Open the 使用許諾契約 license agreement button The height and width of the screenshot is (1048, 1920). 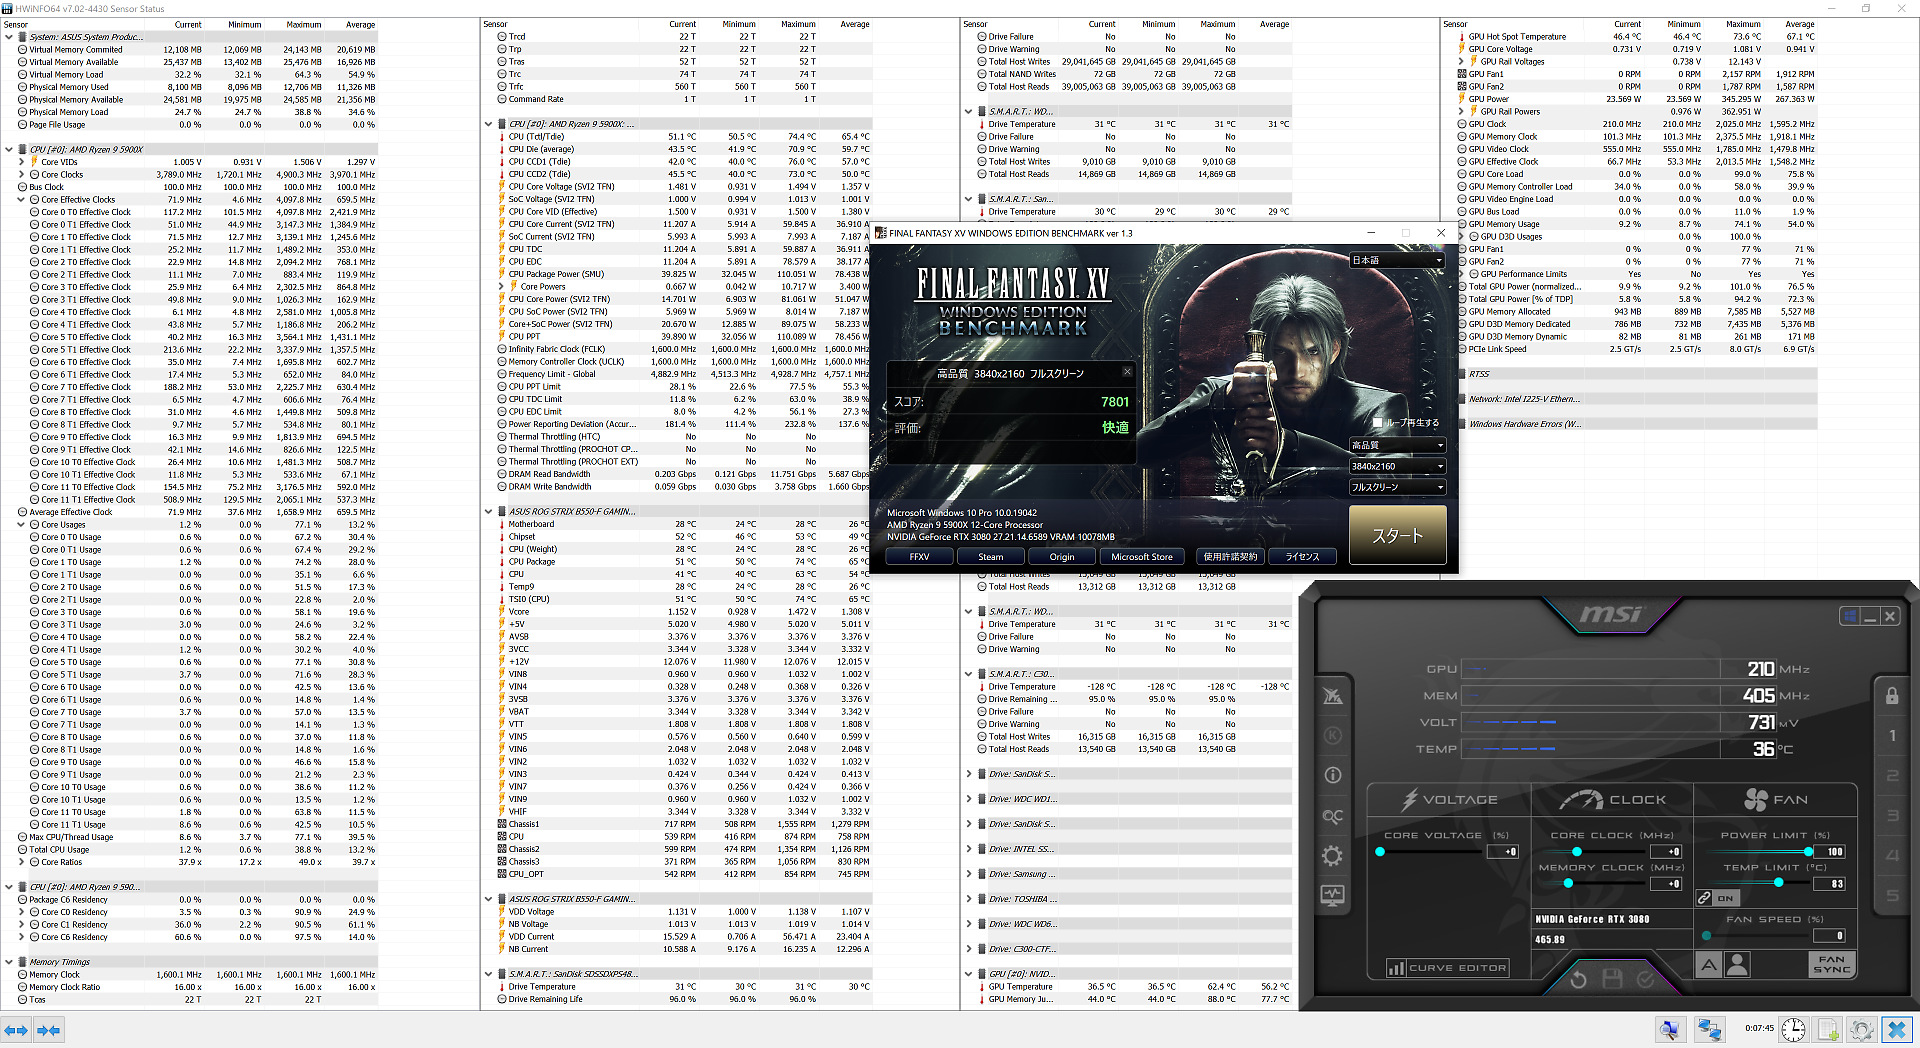click(x=1230, y=557)
